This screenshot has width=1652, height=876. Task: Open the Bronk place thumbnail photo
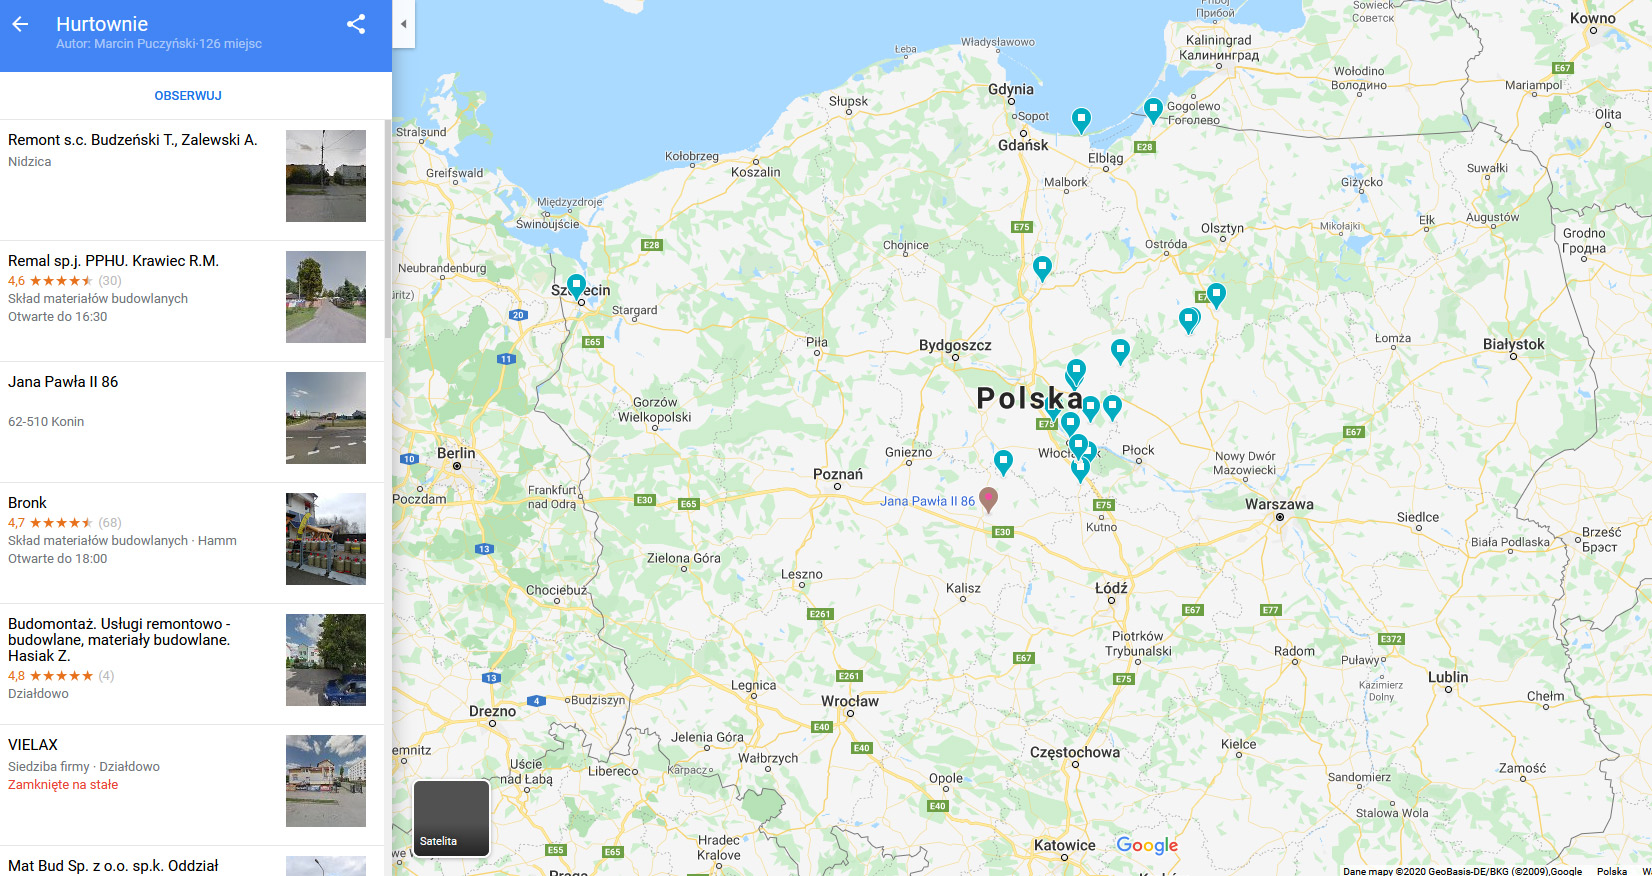326,539
